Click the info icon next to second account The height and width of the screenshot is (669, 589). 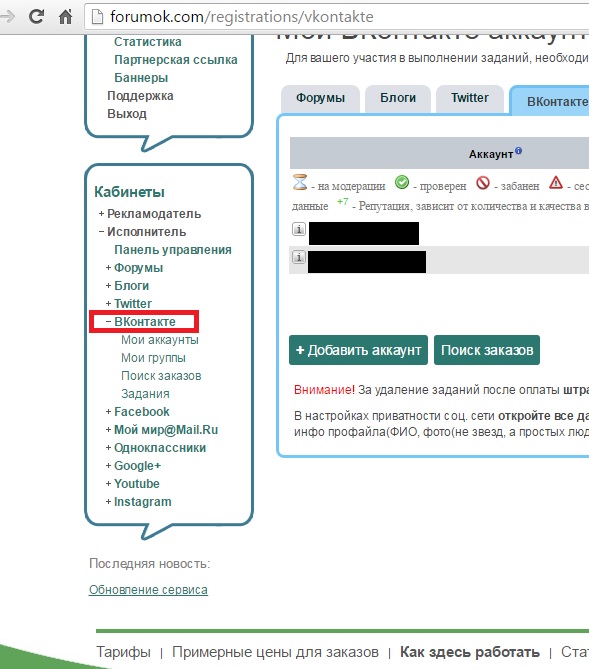pos(299,257)
